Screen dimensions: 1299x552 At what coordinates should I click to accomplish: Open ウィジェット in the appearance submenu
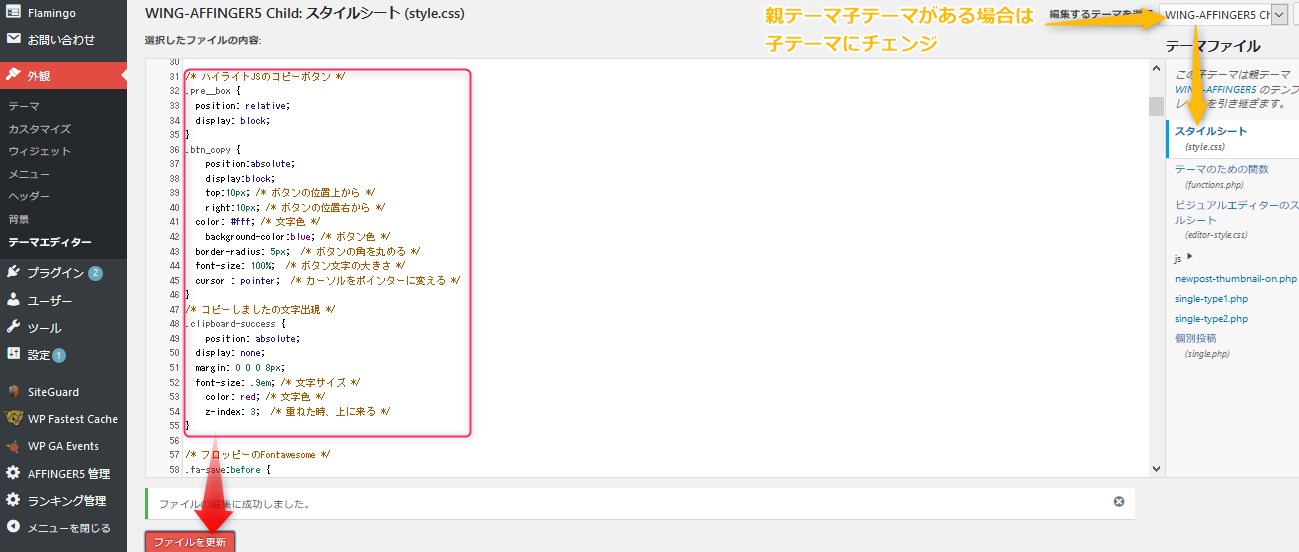[x=39, y=151]
